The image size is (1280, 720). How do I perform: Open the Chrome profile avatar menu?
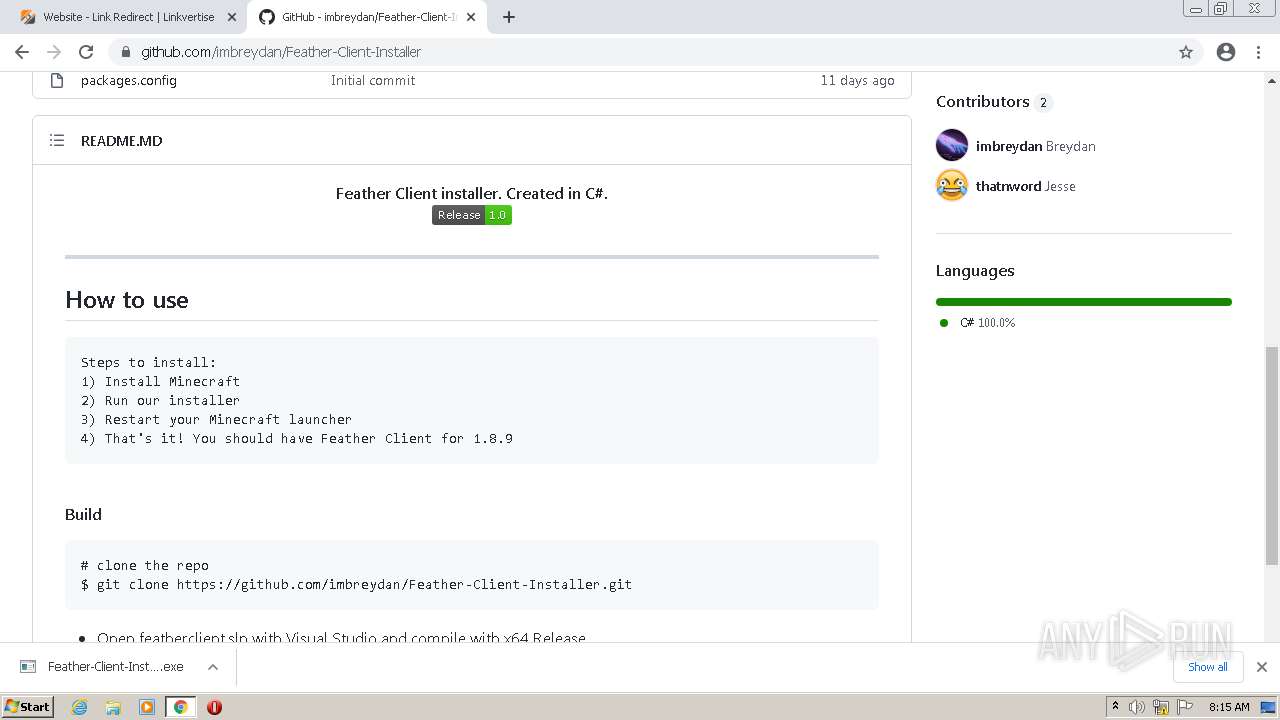[x=1226, y=52]
